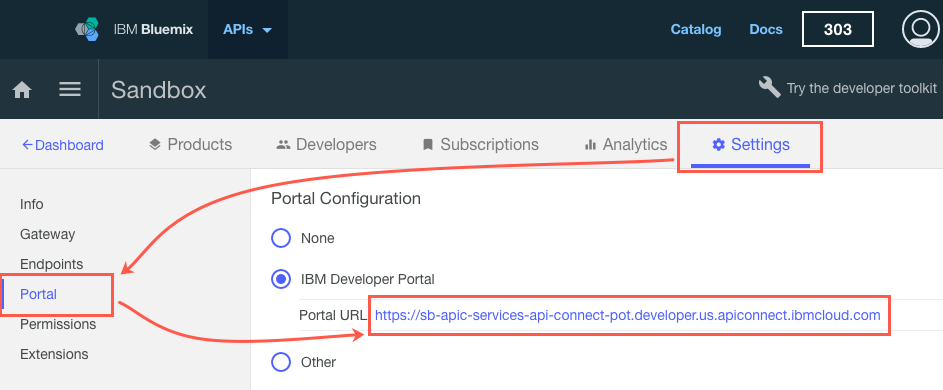943x390 pixels.
Task: Open the Endpoints settings section
Action: (52, 264)
